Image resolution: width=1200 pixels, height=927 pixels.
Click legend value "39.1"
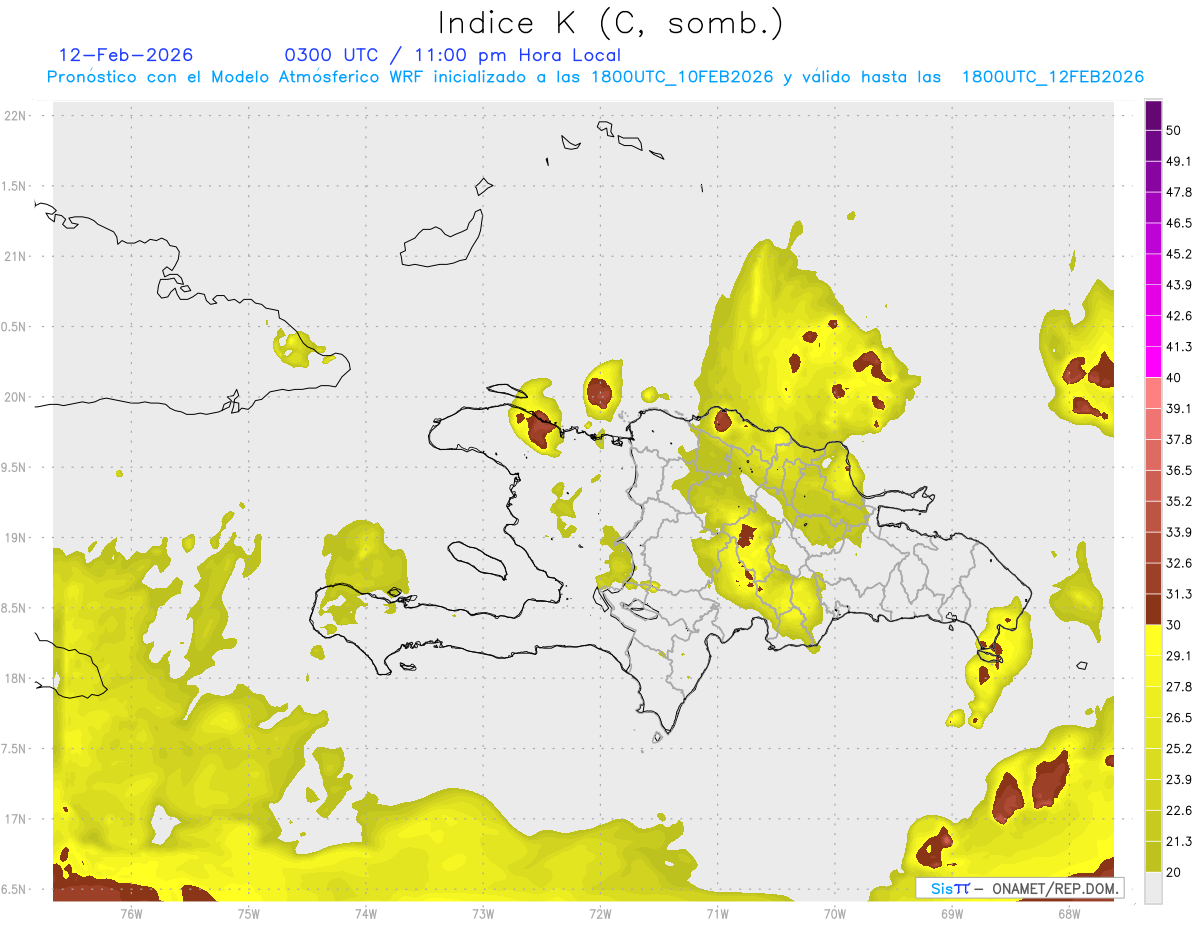[x=1179, y=409]
